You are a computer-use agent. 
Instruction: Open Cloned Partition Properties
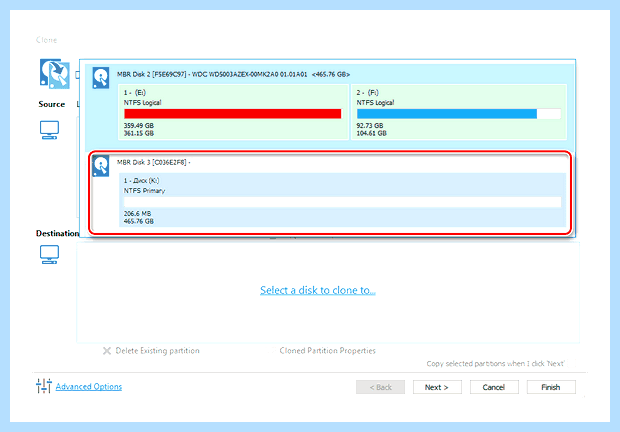[327, 351]
